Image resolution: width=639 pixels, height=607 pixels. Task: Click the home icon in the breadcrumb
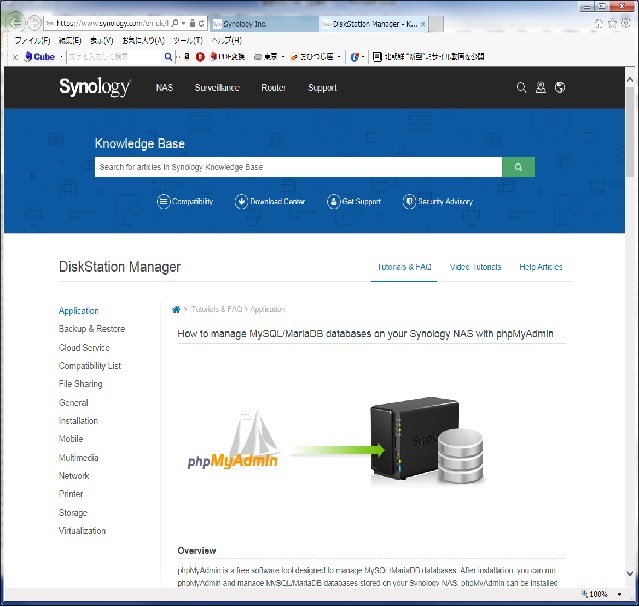tap(176, 309)
